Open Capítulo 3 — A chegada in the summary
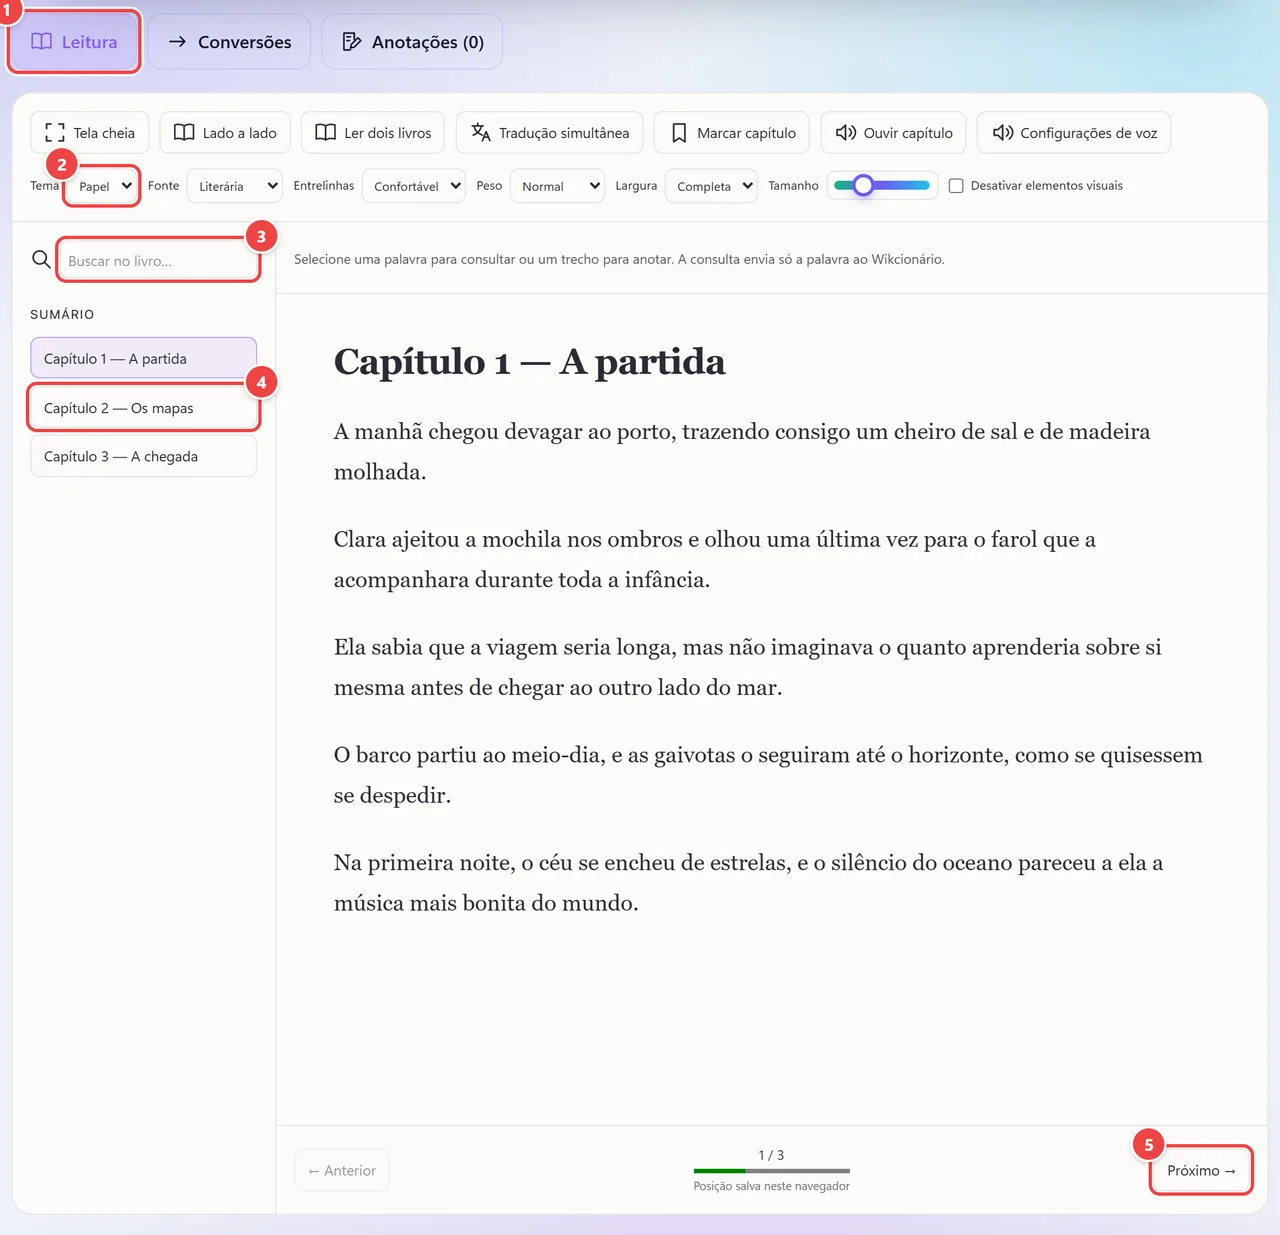This screenshot has width=1280, height=1235. tap(144, 456)
